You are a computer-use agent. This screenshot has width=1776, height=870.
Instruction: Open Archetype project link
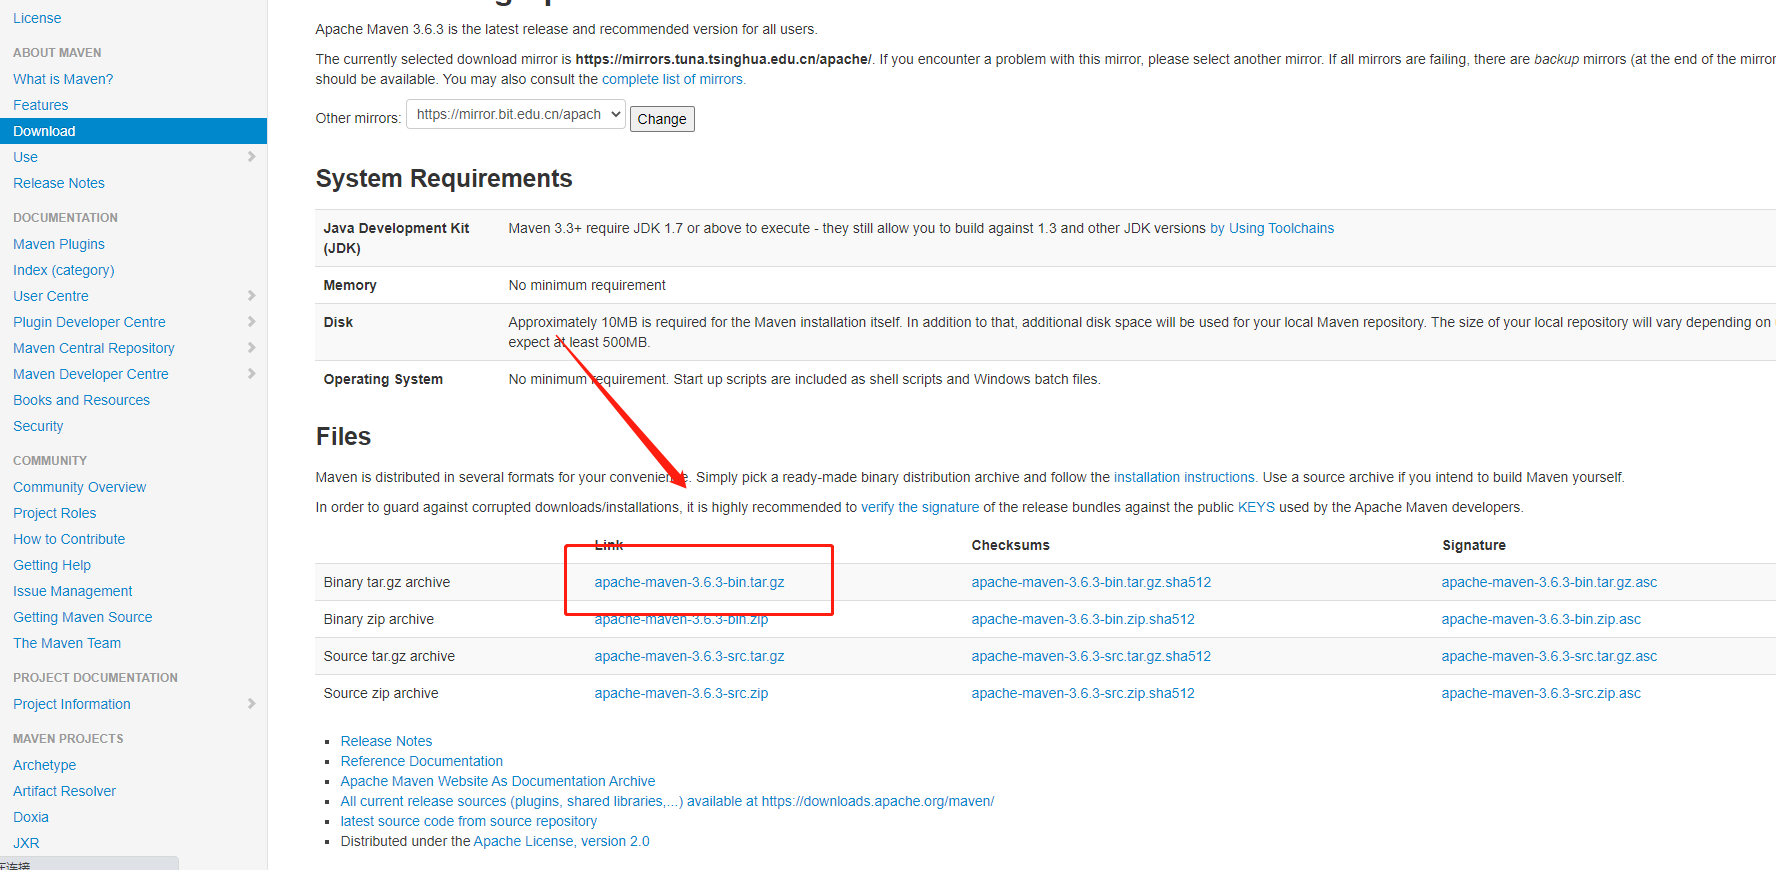tap(45, 765)
